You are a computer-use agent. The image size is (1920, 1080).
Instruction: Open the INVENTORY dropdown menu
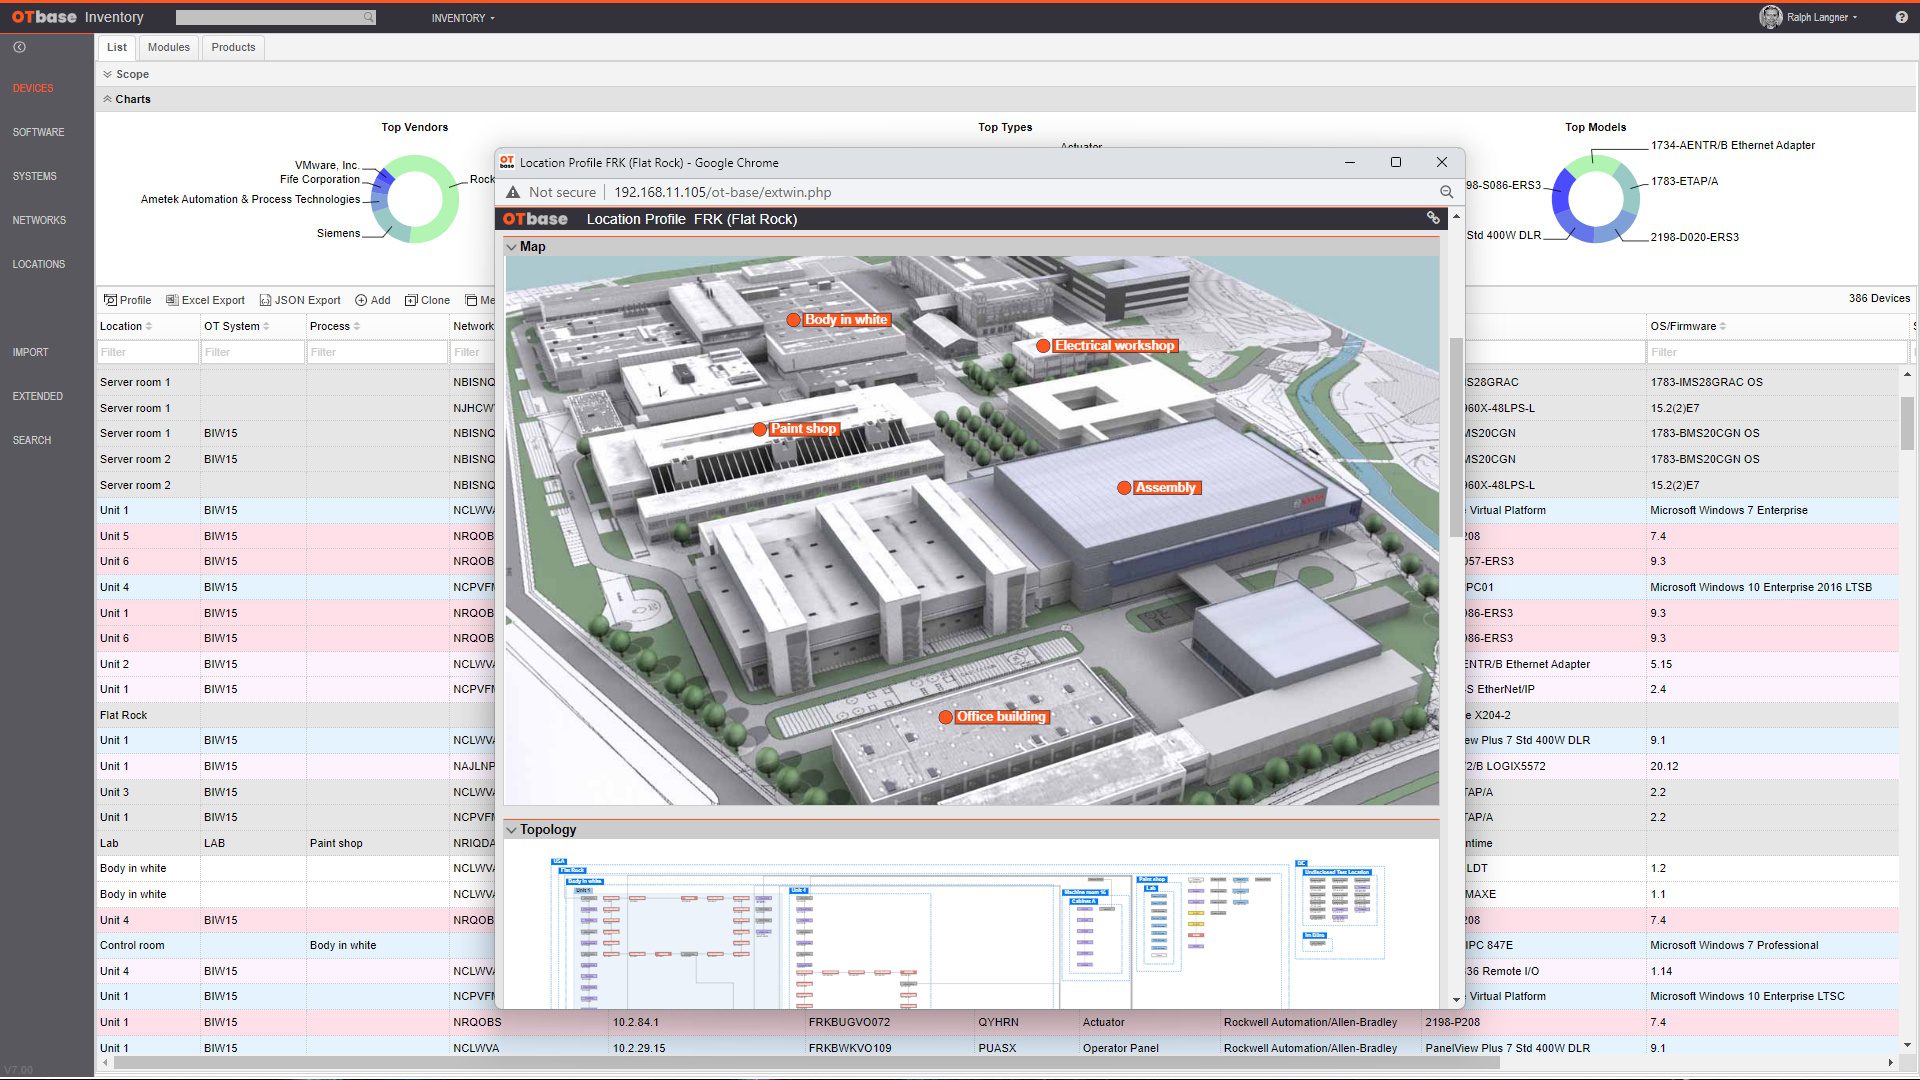[x=463, y=18]
